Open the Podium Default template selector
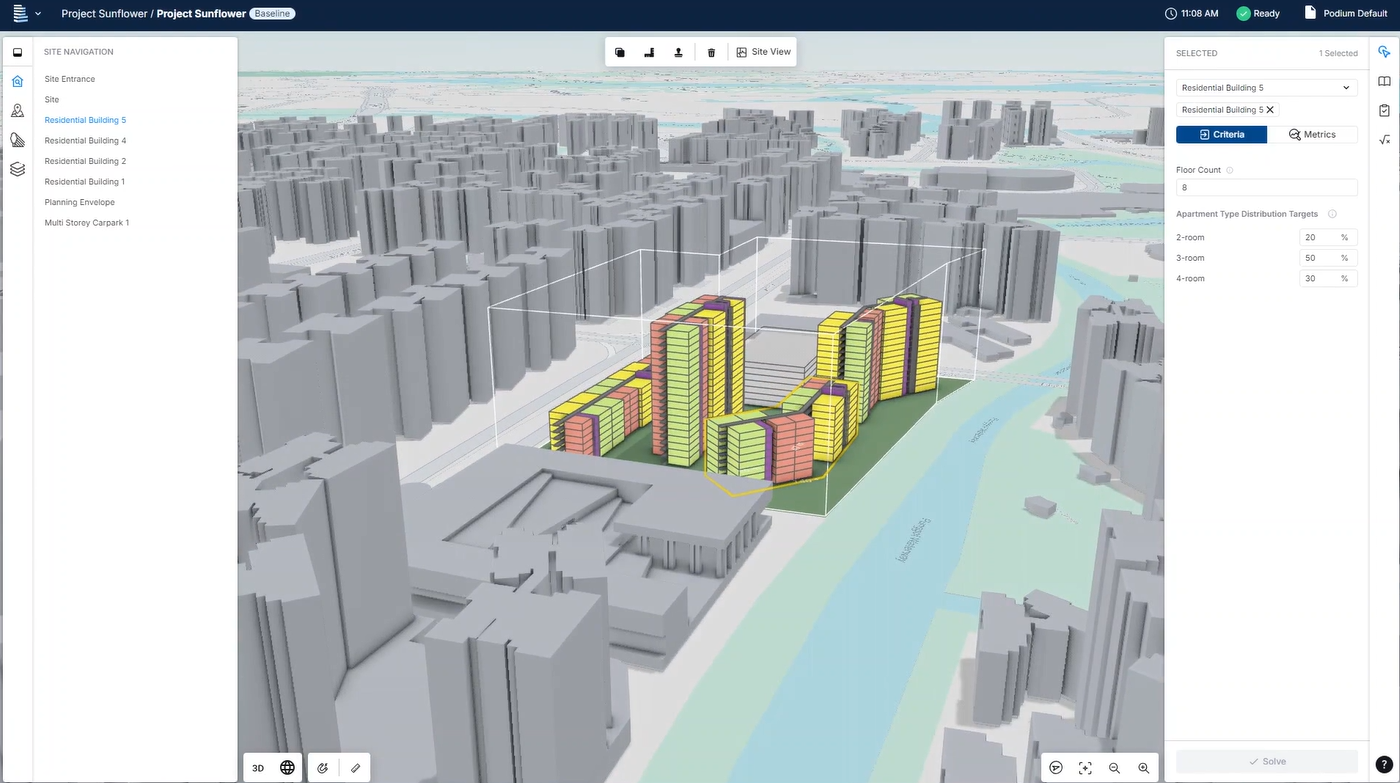This screenshot has width=1400, height=783. (x=1345, y=14)
